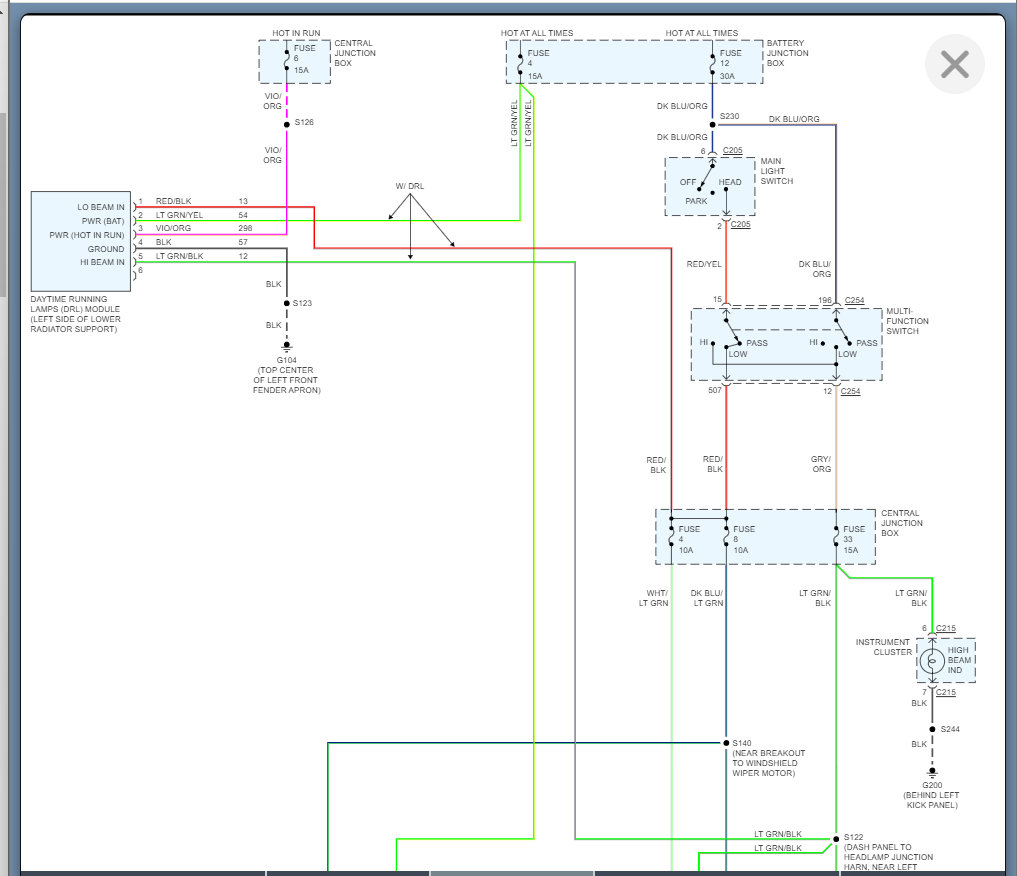This screenshot has height=876, width=1017.
Task: Click the C205 connector label at pin 6
Action: [x=733, y=151]
